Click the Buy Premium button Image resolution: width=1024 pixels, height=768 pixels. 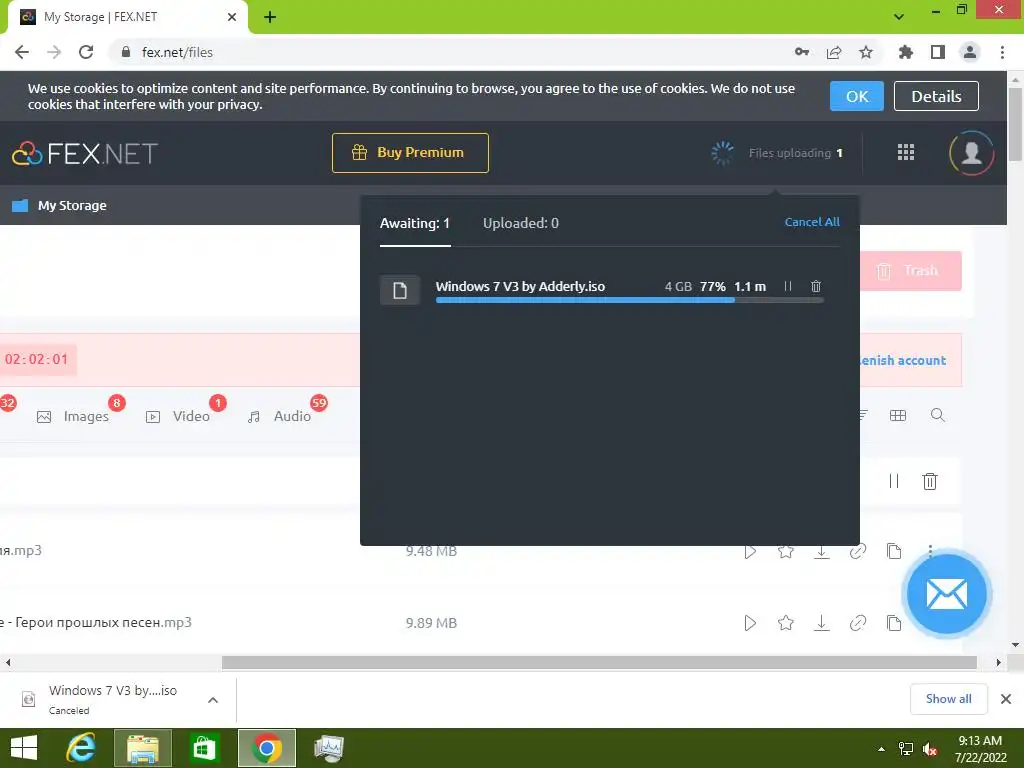(410, 153)
